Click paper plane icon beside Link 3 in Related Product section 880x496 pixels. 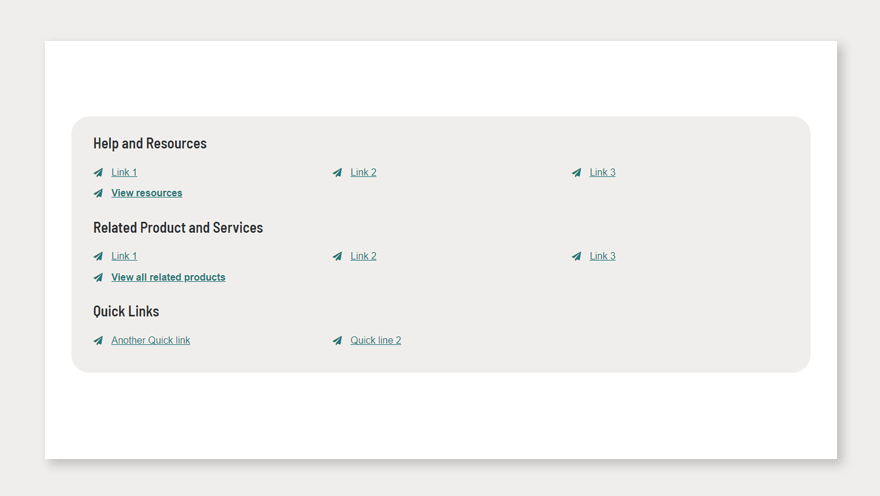click(576, 257)
